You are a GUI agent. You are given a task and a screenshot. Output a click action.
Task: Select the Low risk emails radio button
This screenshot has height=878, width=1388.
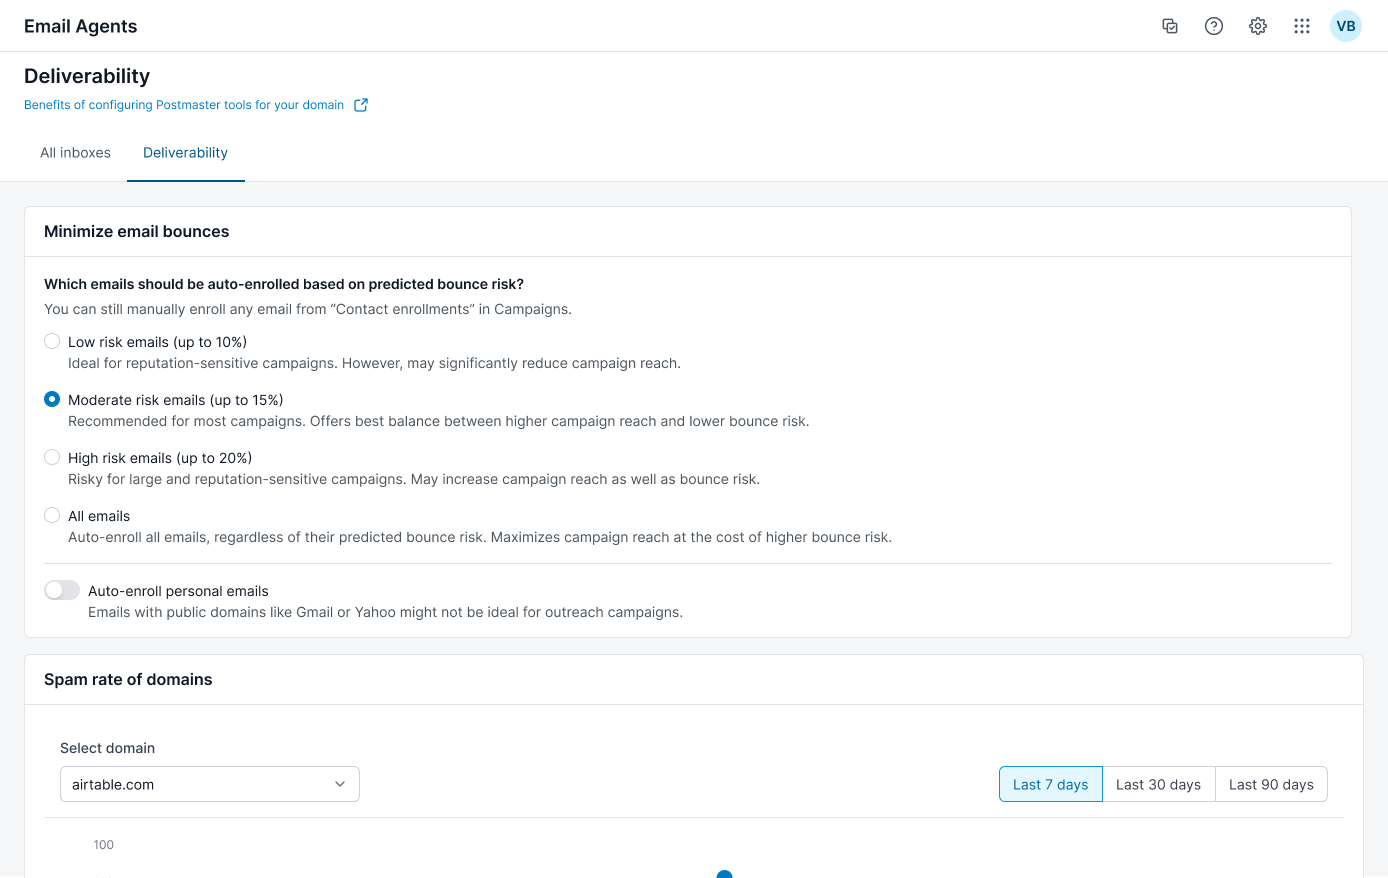pos(51,341)
